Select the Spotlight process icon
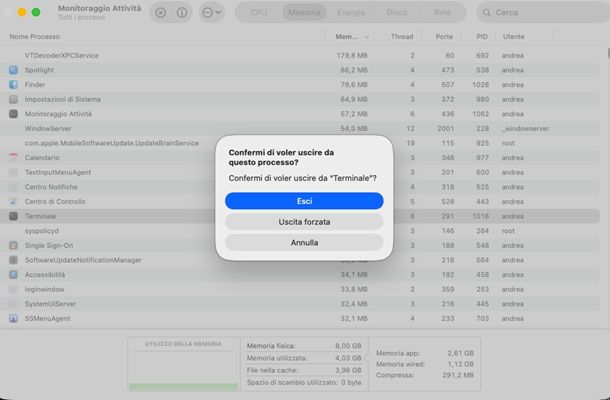The width and height of the screenshot is (610, 400). tap(13, 70)
